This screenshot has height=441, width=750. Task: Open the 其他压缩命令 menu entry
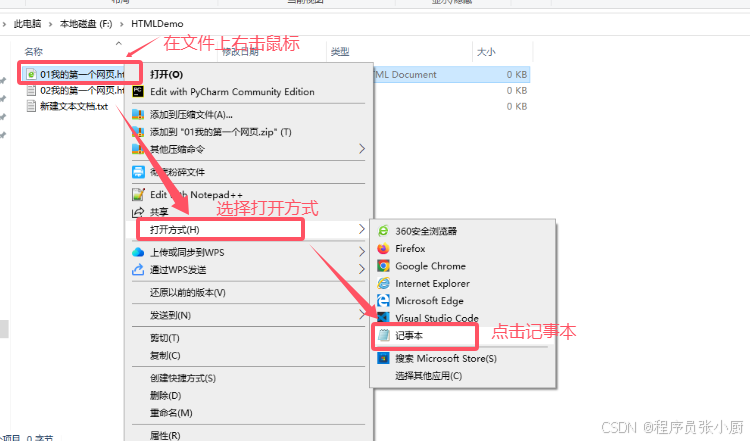pyautogui.click(x=248, y=149)
